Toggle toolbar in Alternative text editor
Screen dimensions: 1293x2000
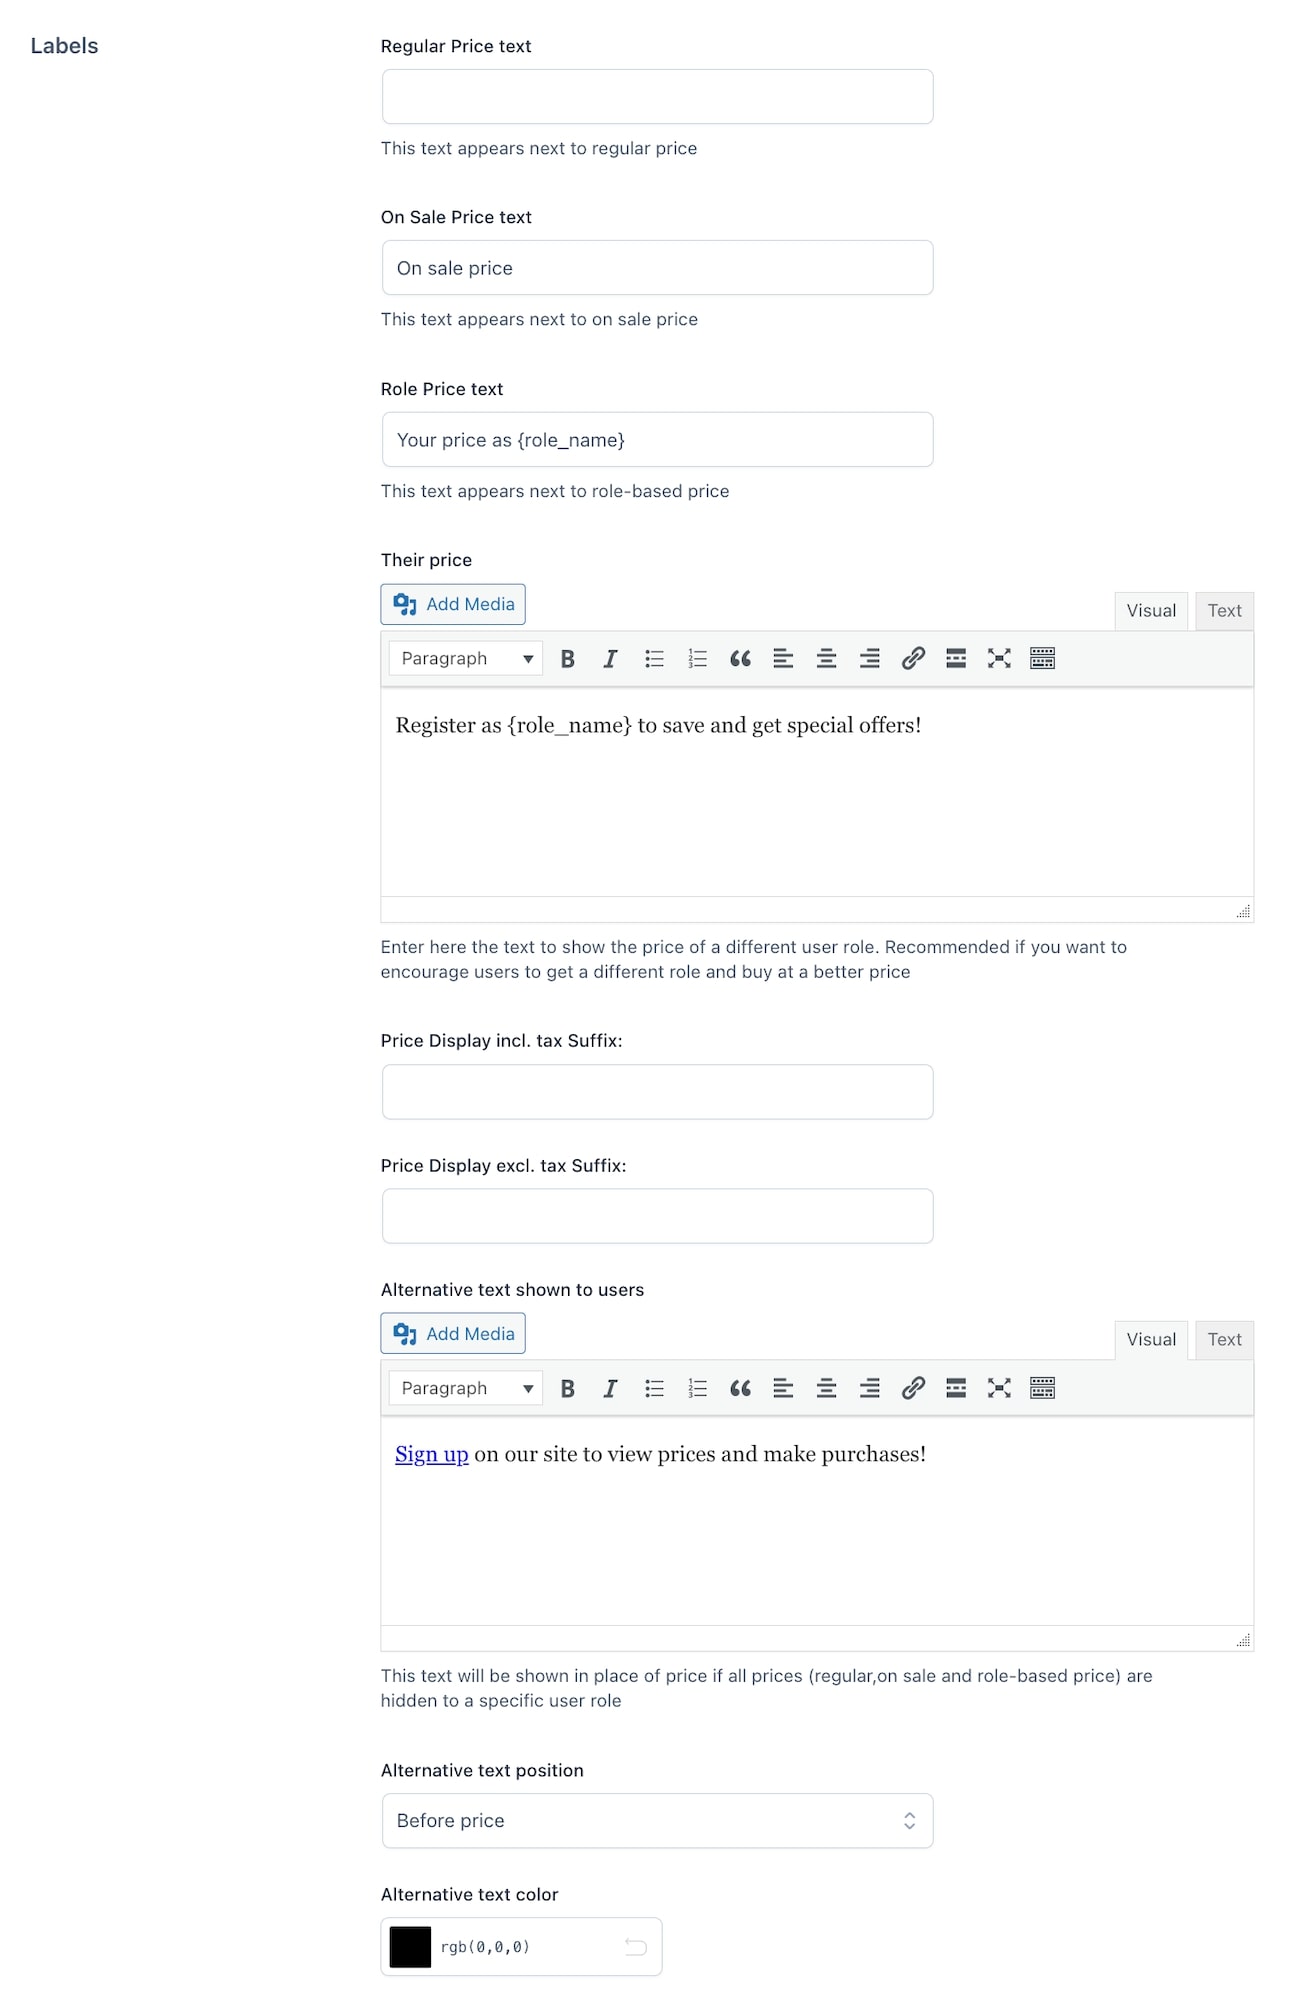(1042, 1388)
